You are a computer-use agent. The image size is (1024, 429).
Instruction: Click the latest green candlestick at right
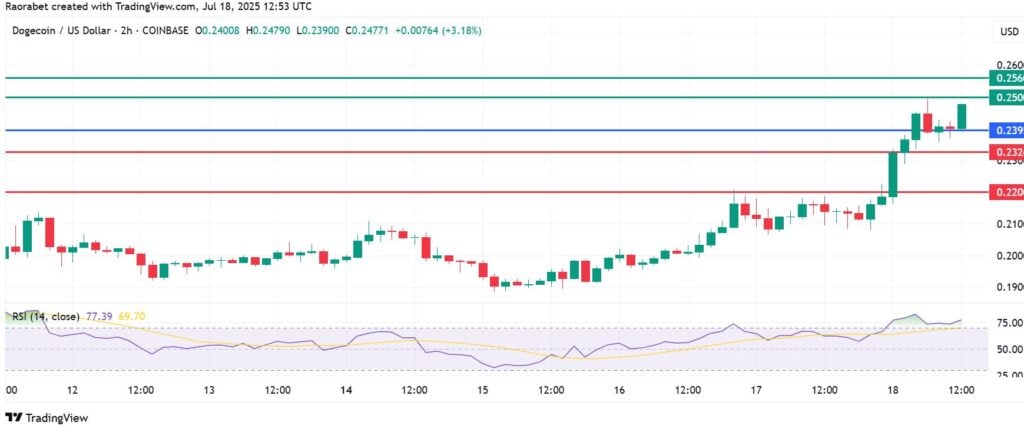(962, 116)
